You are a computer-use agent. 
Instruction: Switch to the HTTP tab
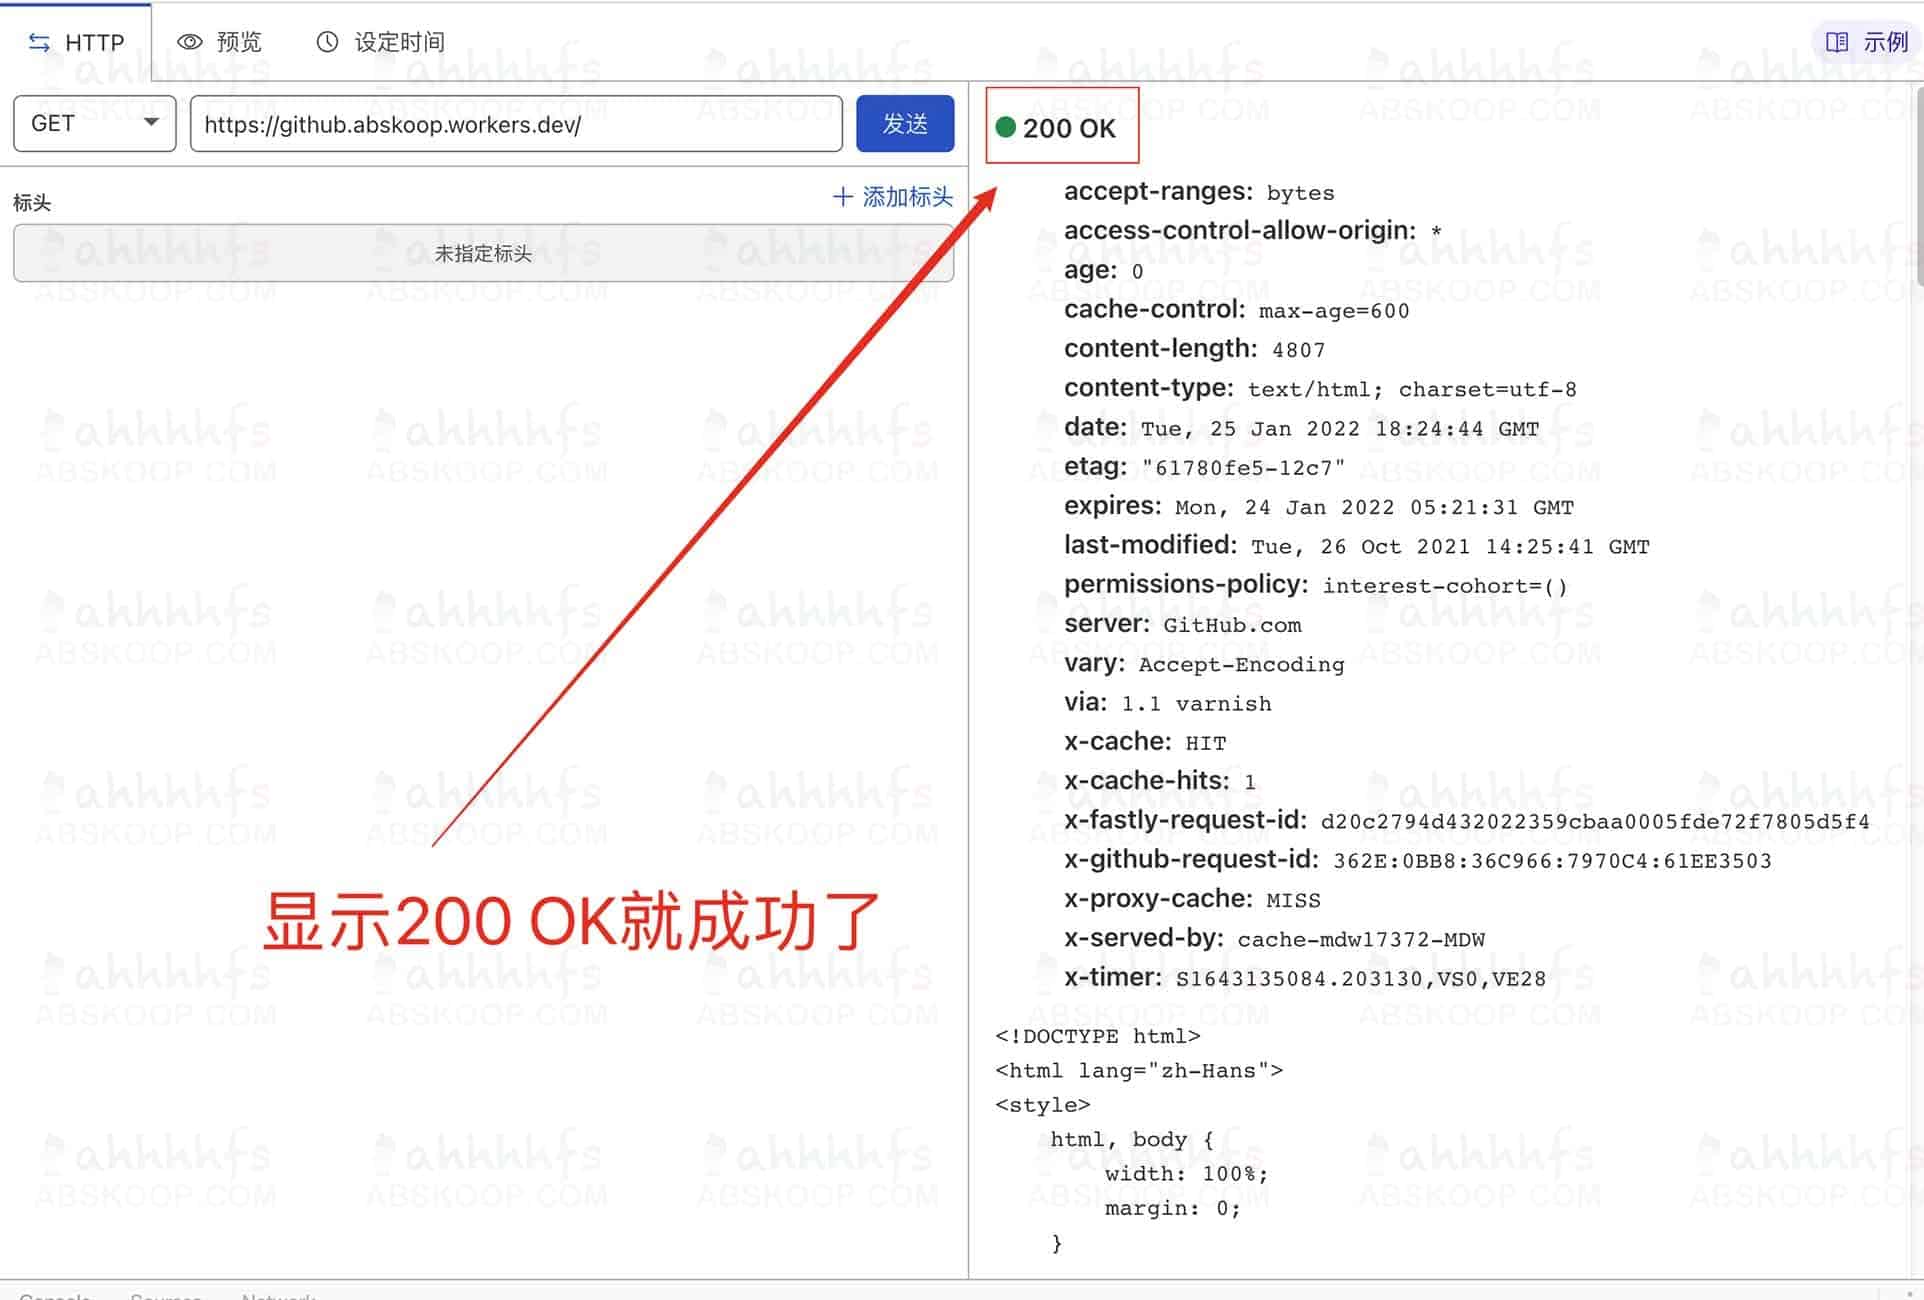[76, 42]
